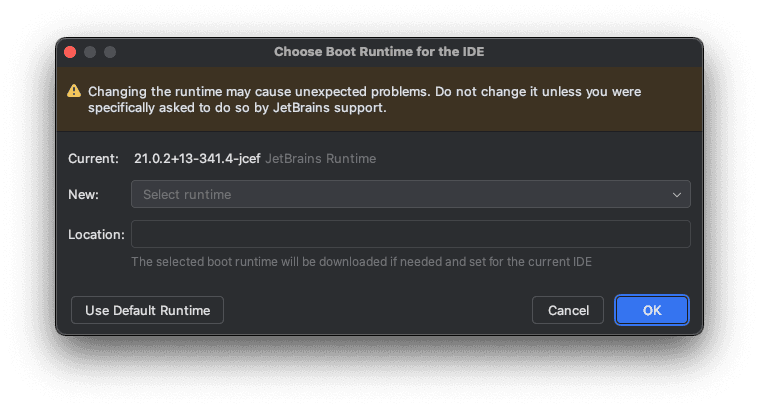Select the current version '21.0.2+13-341.4-jcef' text
The width and height of the screenshot is (759, 409).
[197, 158]
